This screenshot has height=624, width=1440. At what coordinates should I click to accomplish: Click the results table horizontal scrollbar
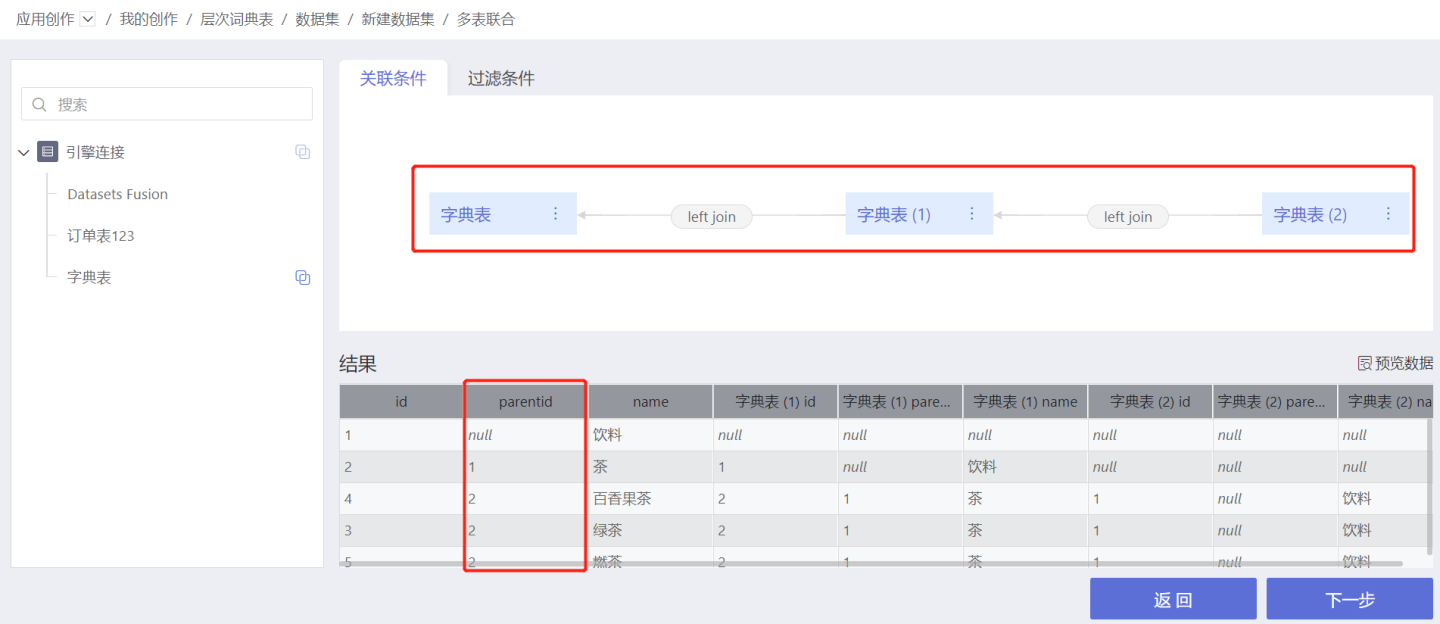[x=871, y=564]
